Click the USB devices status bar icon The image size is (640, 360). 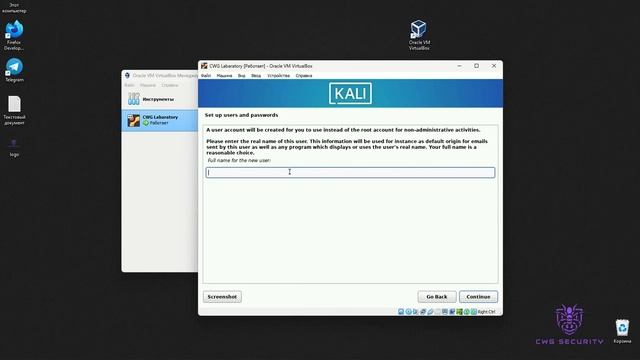(430, 311)
